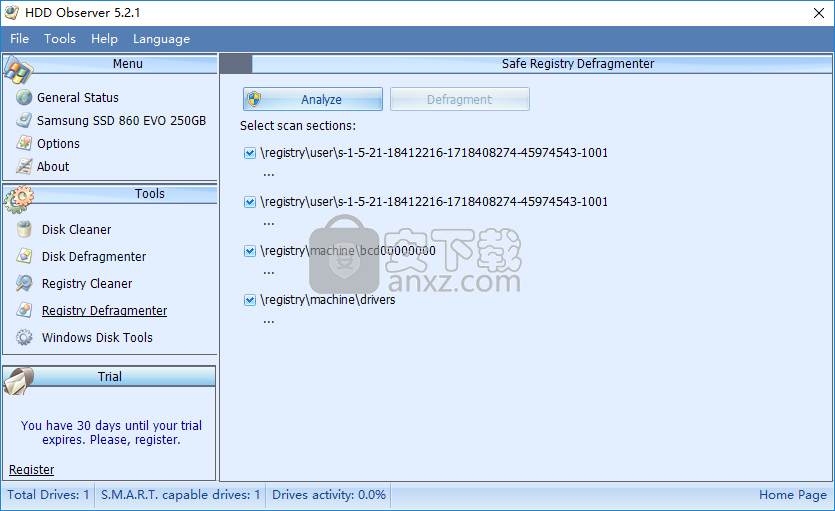Click the Menu panel Windows logo icon
Viewport: 835px width, 511px height.
coord(18,69)
